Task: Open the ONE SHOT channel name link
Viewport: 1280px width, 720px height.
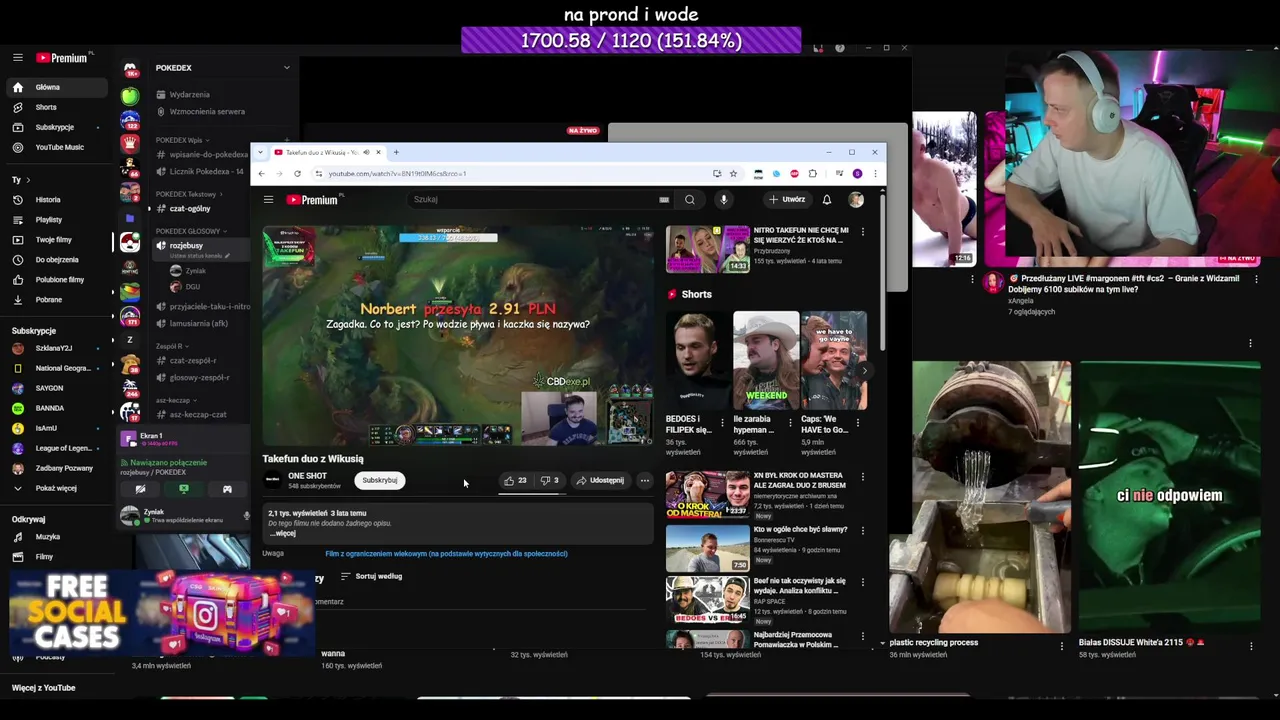Action: click(x=307, y=476)
